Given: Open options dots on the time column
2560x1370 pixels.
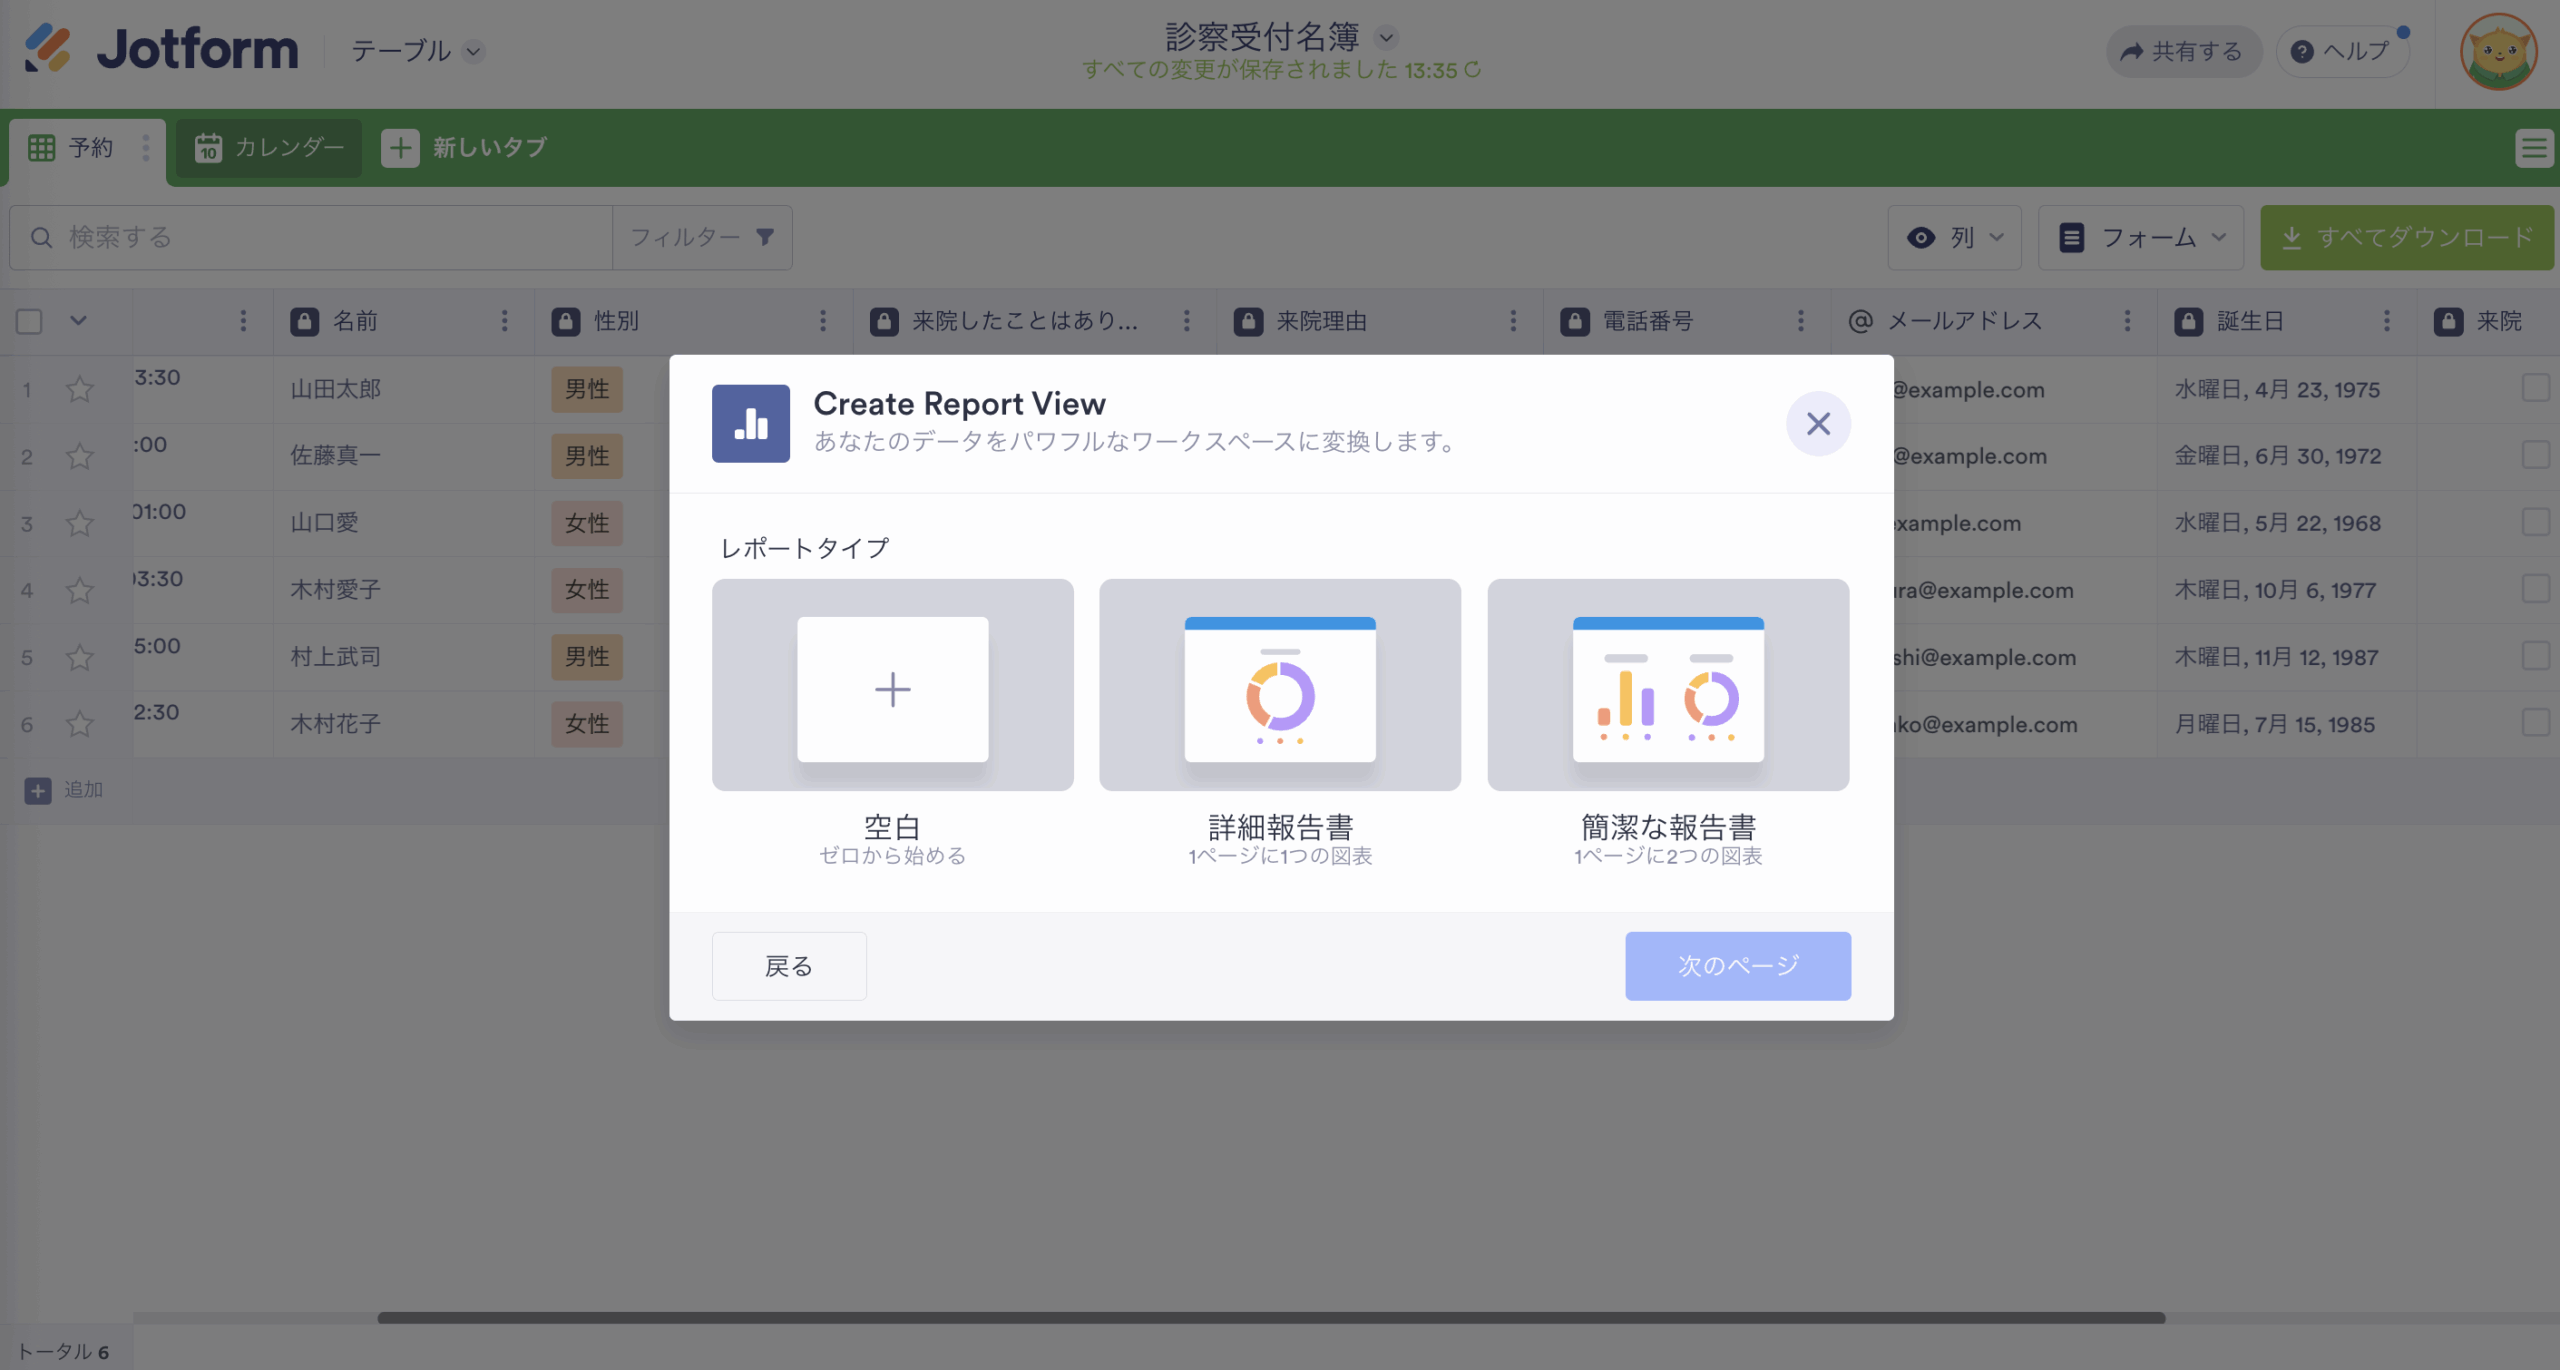Looking at the screenshot, I should click(x=243, y=321).
